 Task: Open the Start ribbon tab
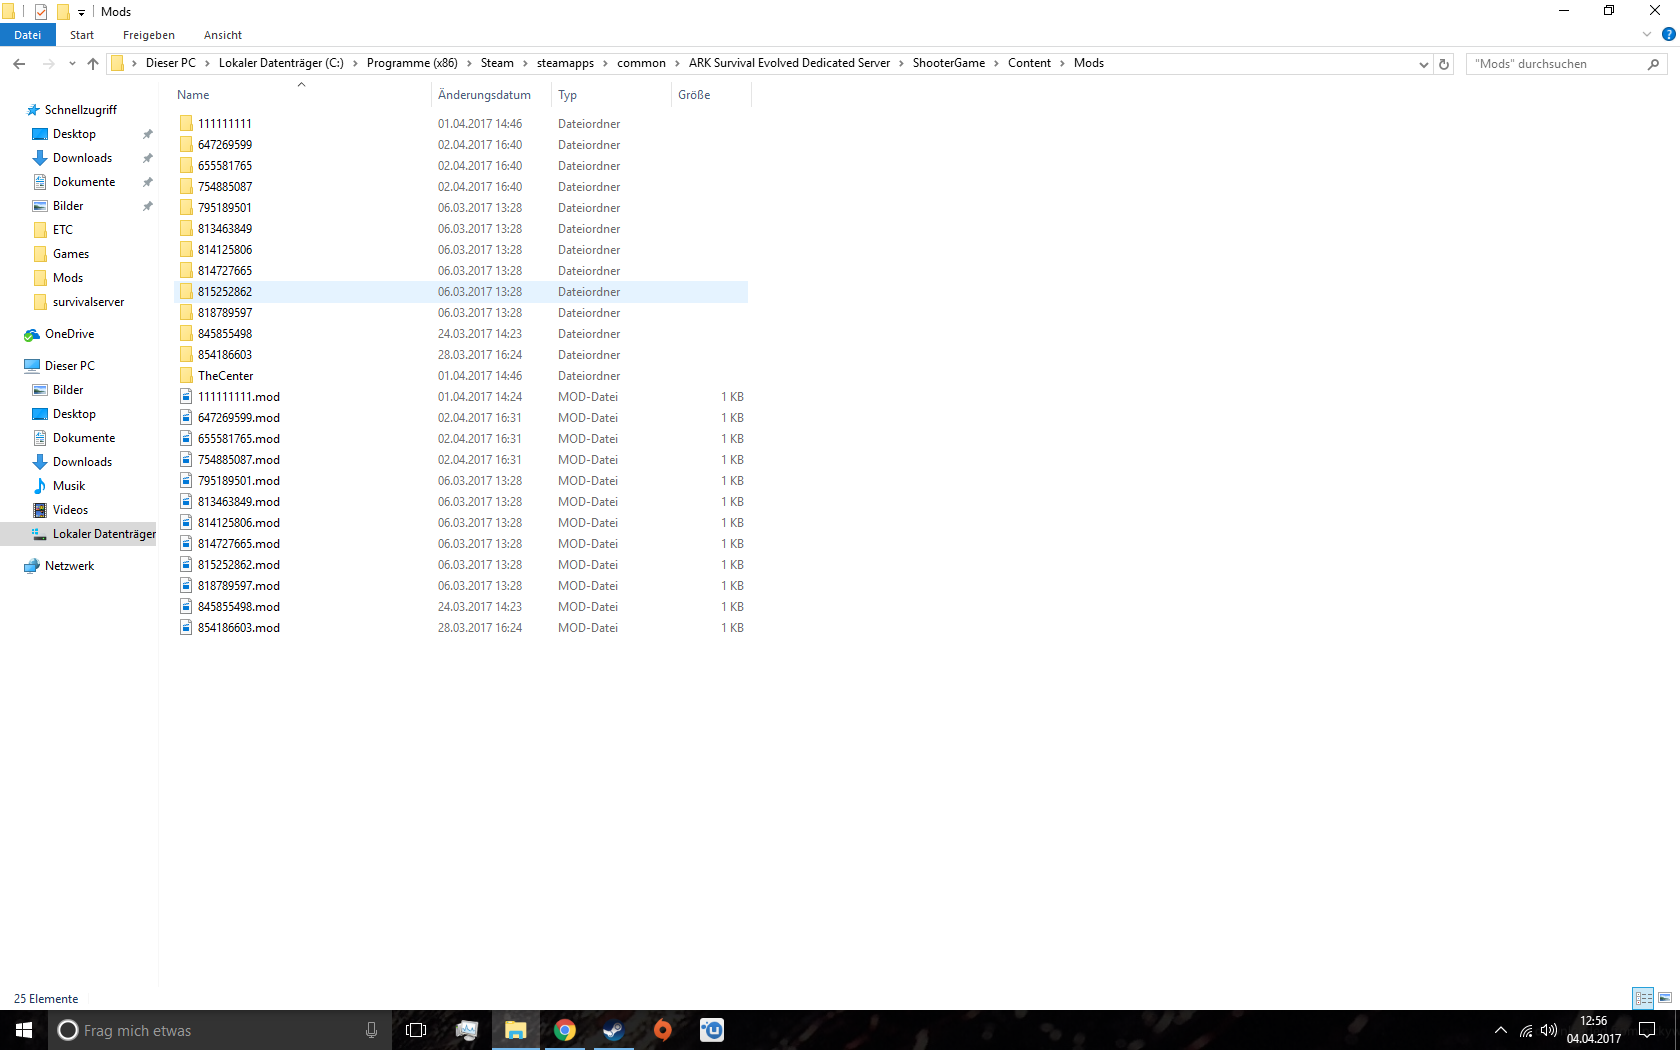pyautogui.click(x=82, y=35)
